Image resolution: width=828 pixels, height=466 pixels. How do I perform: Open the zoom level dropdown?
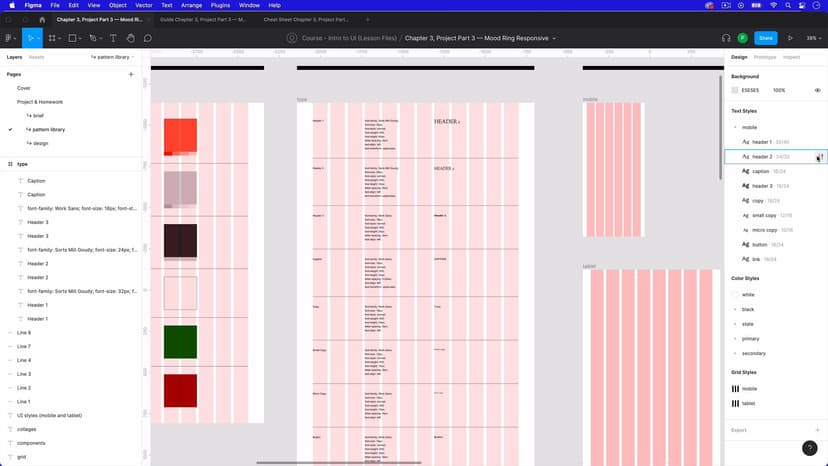813,38
